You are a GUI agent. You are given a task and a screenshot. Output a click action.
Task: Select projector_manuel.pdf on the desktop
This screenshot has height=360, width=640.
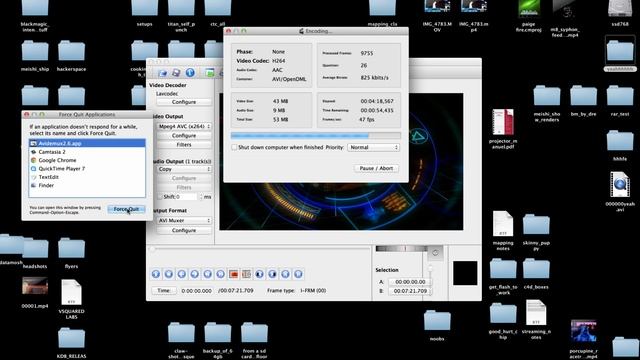[x=503, y=122]
